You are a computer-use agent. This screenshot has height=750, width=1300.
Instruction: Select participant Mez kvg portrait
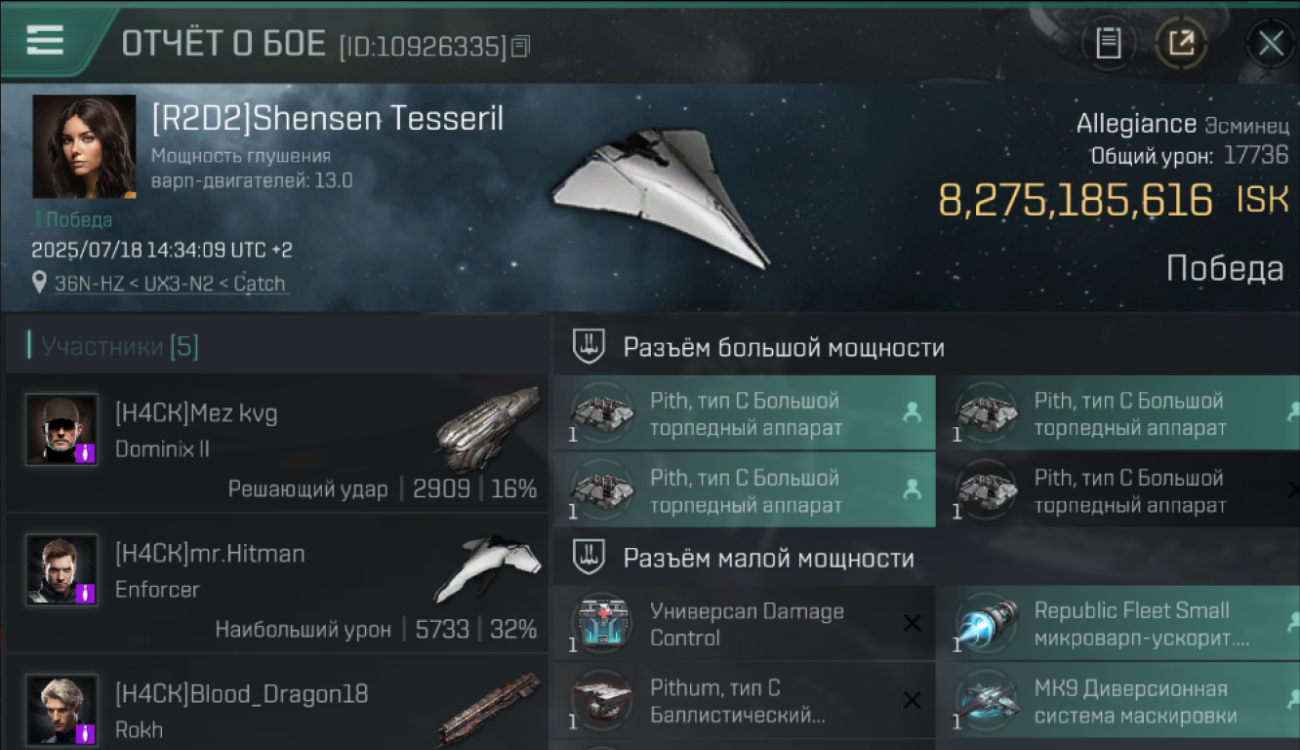point(62,429)
